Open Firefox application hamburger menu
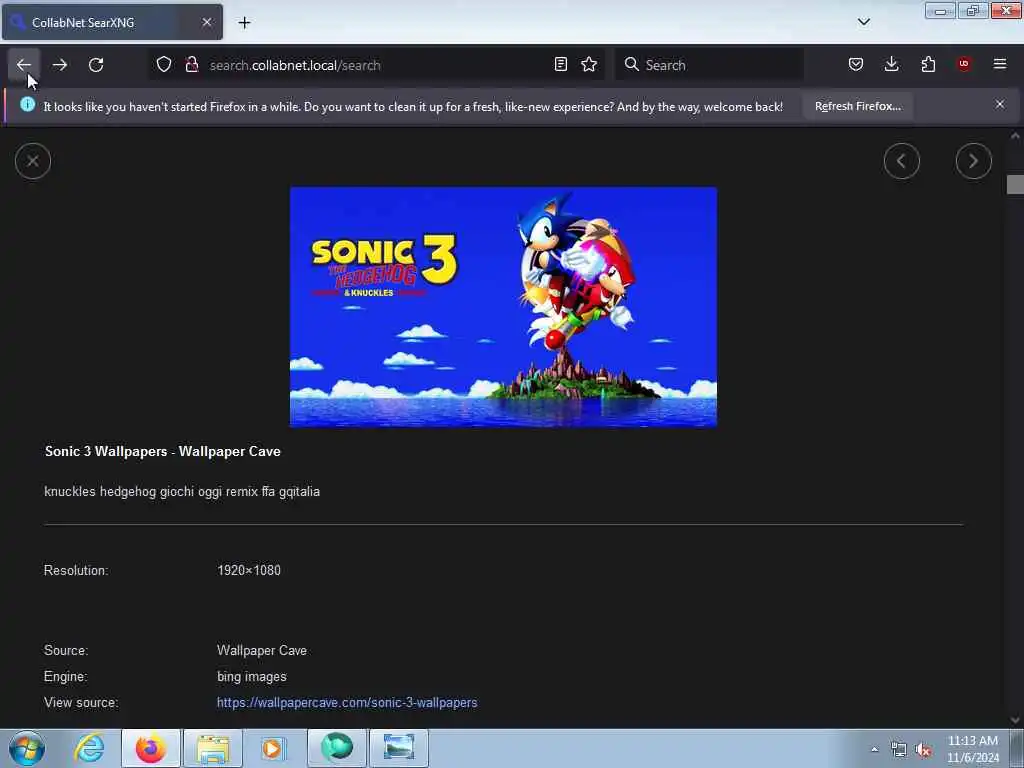This screenshot has width=1024, height=768. [1000, 64]
